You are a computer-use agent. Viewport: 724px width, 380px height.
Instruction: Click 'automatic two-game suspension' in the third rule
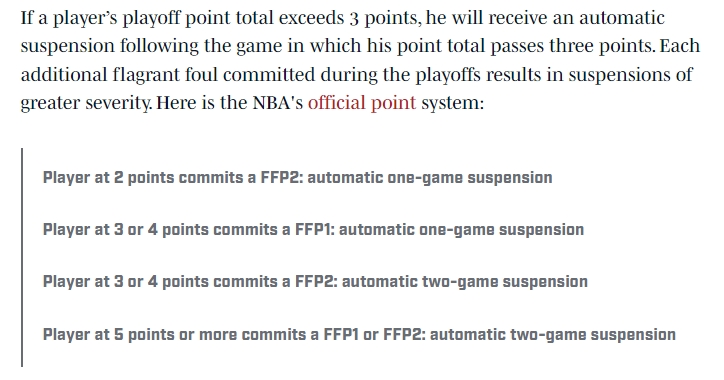pyautogui.click(x=465, y=282)
